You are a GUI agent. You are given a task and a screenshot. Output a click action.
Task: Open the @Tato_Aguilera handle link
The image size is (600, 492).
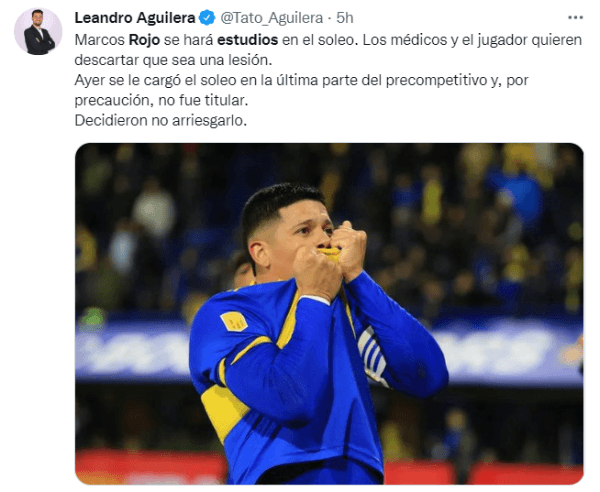[272, 18]
